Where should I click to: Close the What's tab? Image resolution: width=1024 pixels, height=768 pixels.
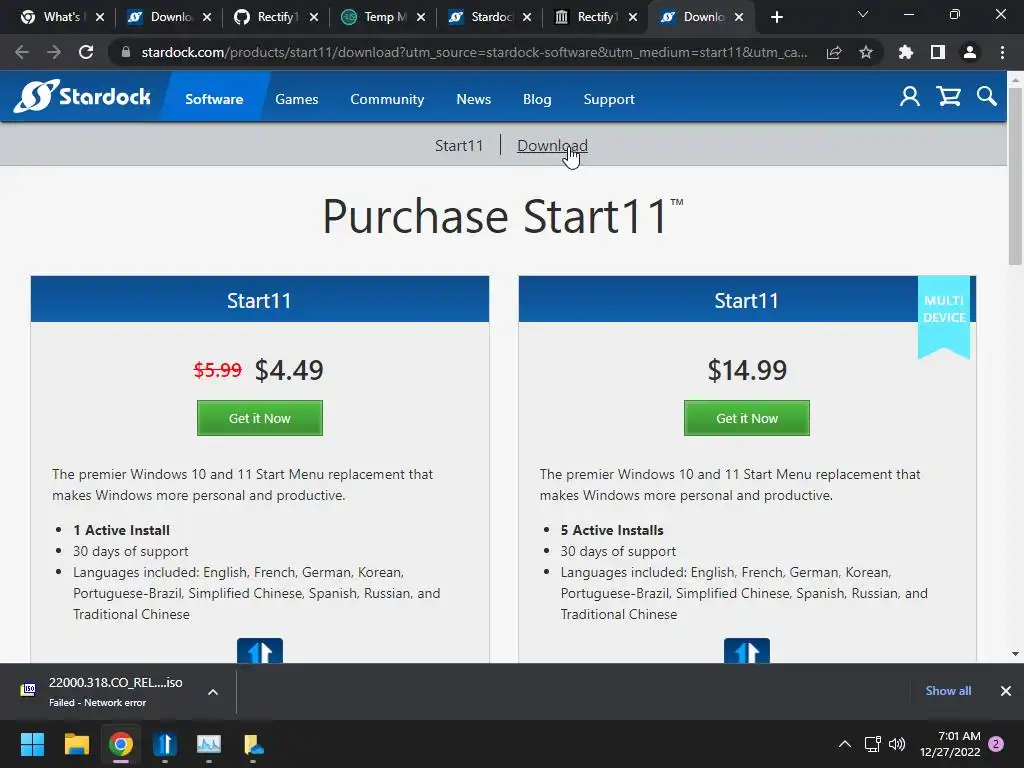point(100,17)
